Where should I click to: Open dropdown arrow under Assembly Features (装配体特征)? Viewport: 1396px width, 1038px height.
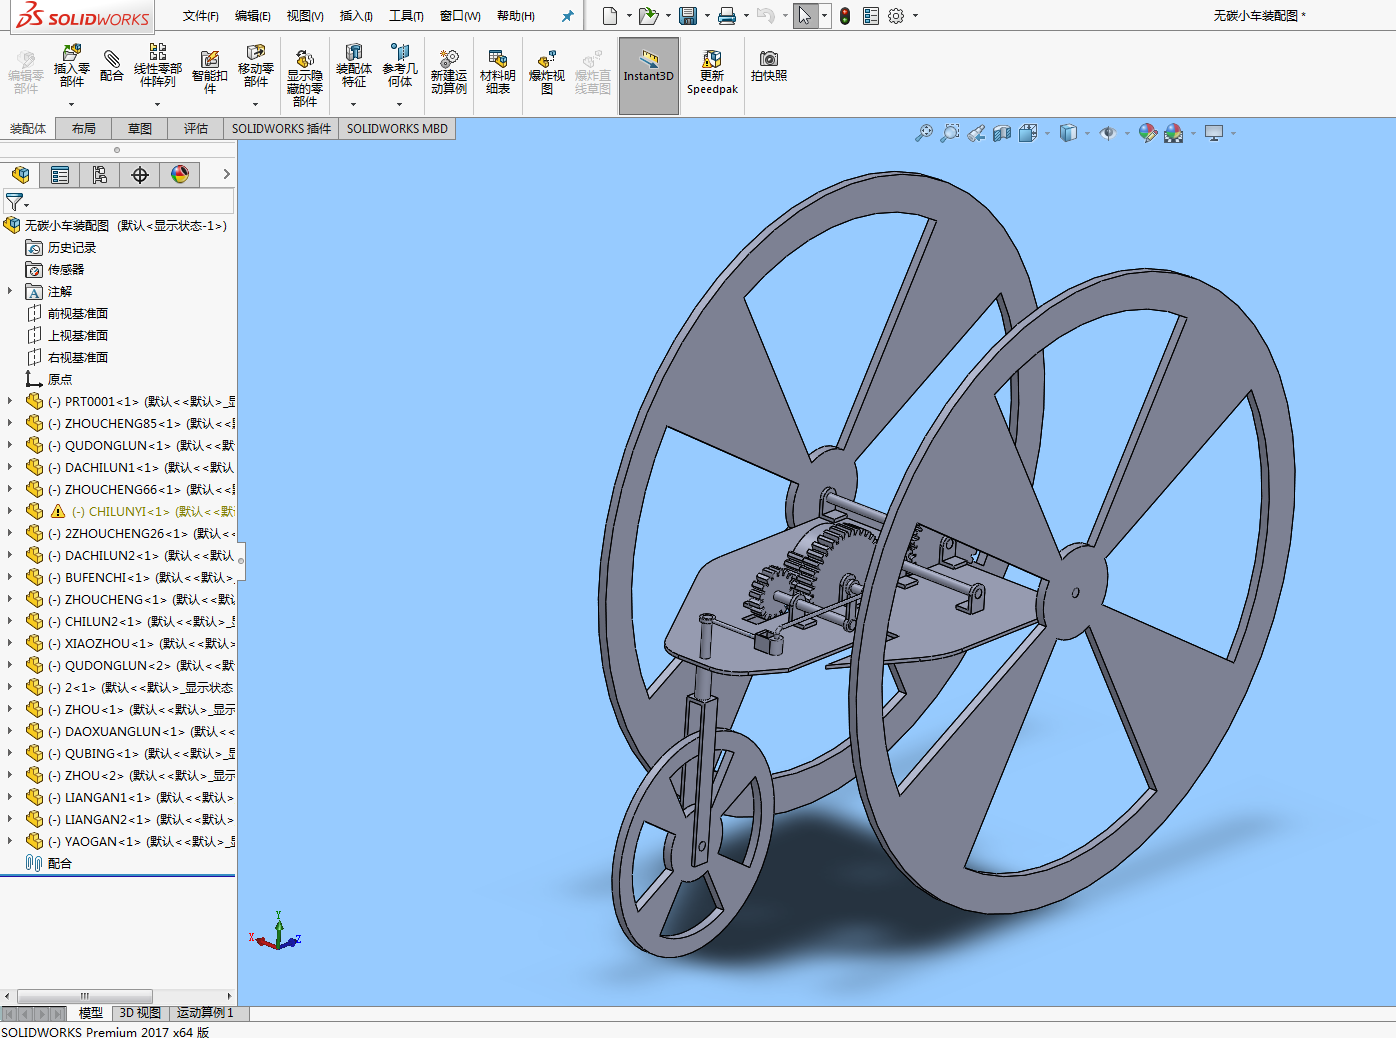pos(353,104)
